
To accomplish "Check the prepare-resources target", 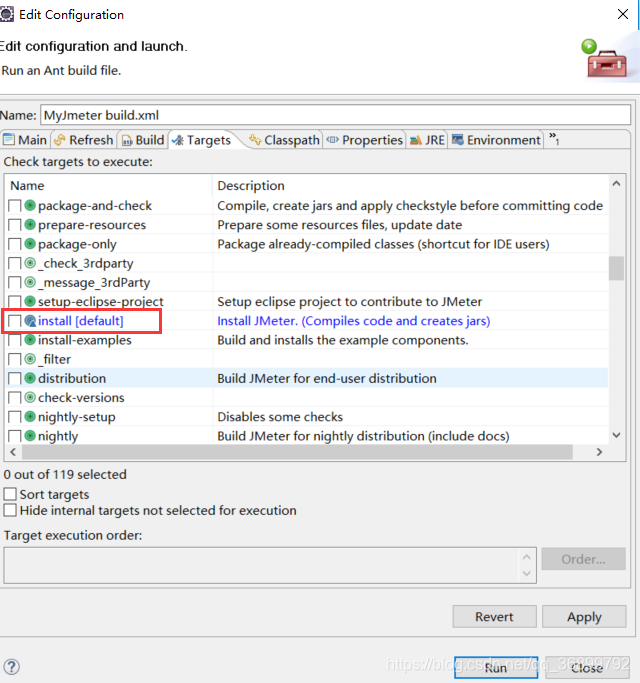I will (15, 225).
